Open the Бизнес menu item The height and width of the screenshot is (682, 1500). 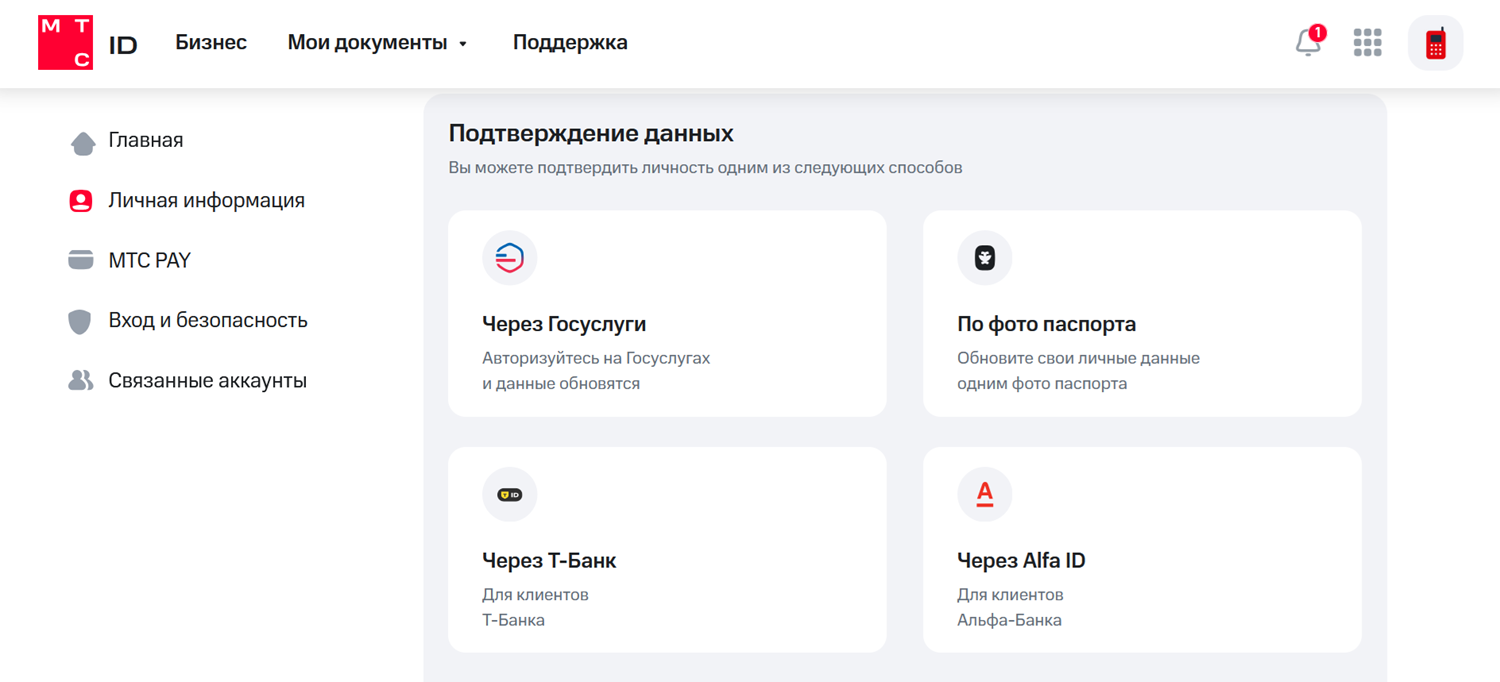[211, 42]
